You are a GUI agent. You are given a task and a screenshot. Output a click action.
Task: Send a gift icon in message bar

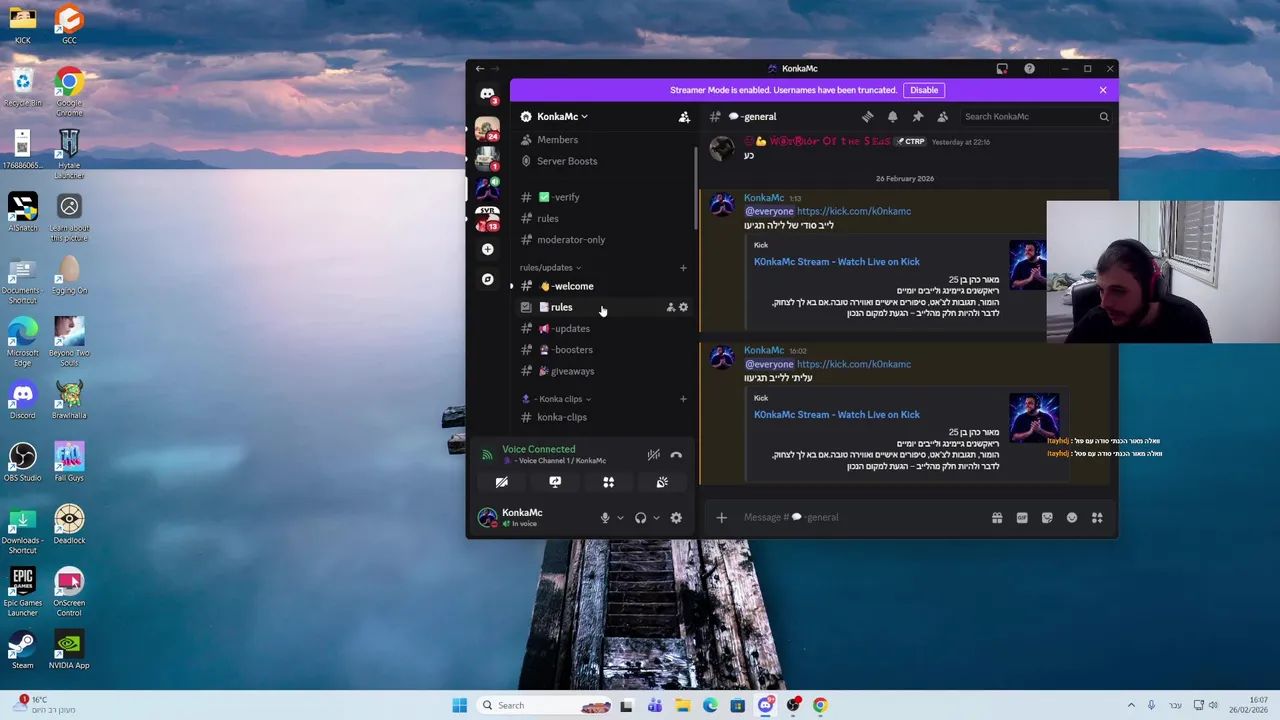[997, 518]
